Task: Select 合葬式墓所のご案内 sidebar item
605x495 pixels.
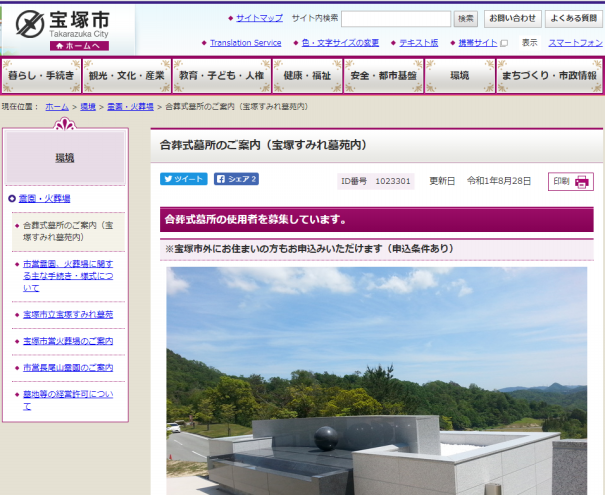Action: point(68,231)
